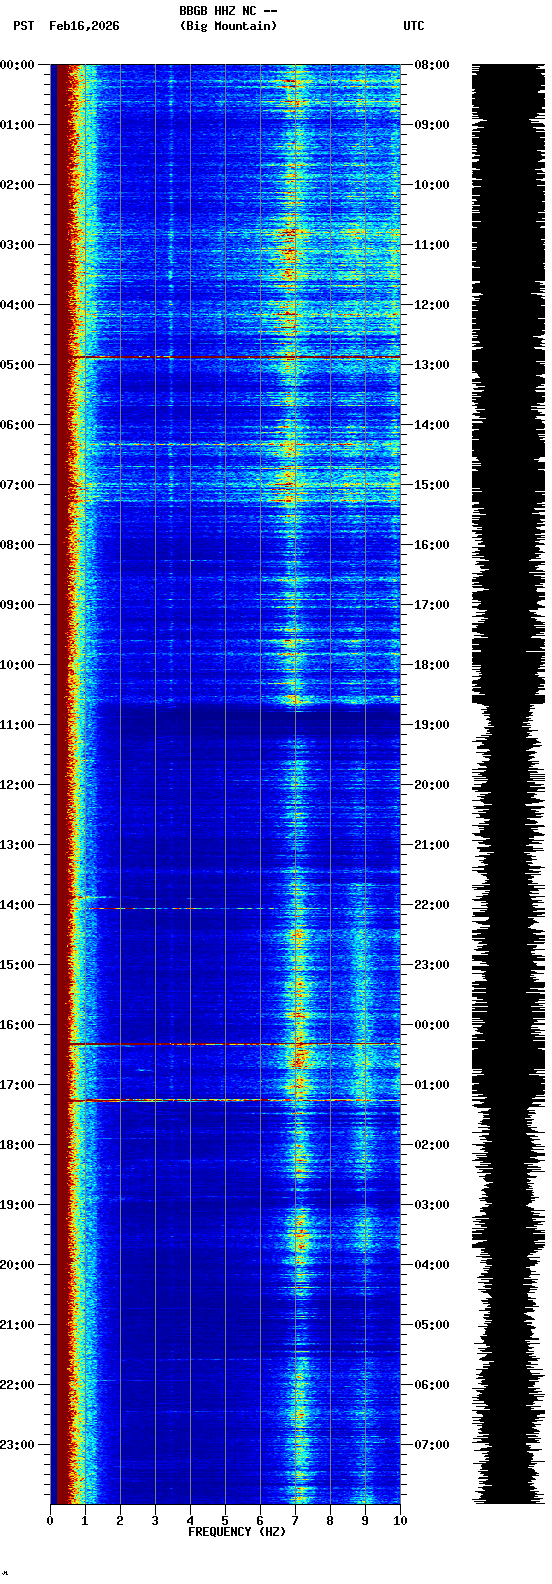Select the 07:00 UTC time tick label
This screenshot has height=1584, width=552.
(431, 1445)
